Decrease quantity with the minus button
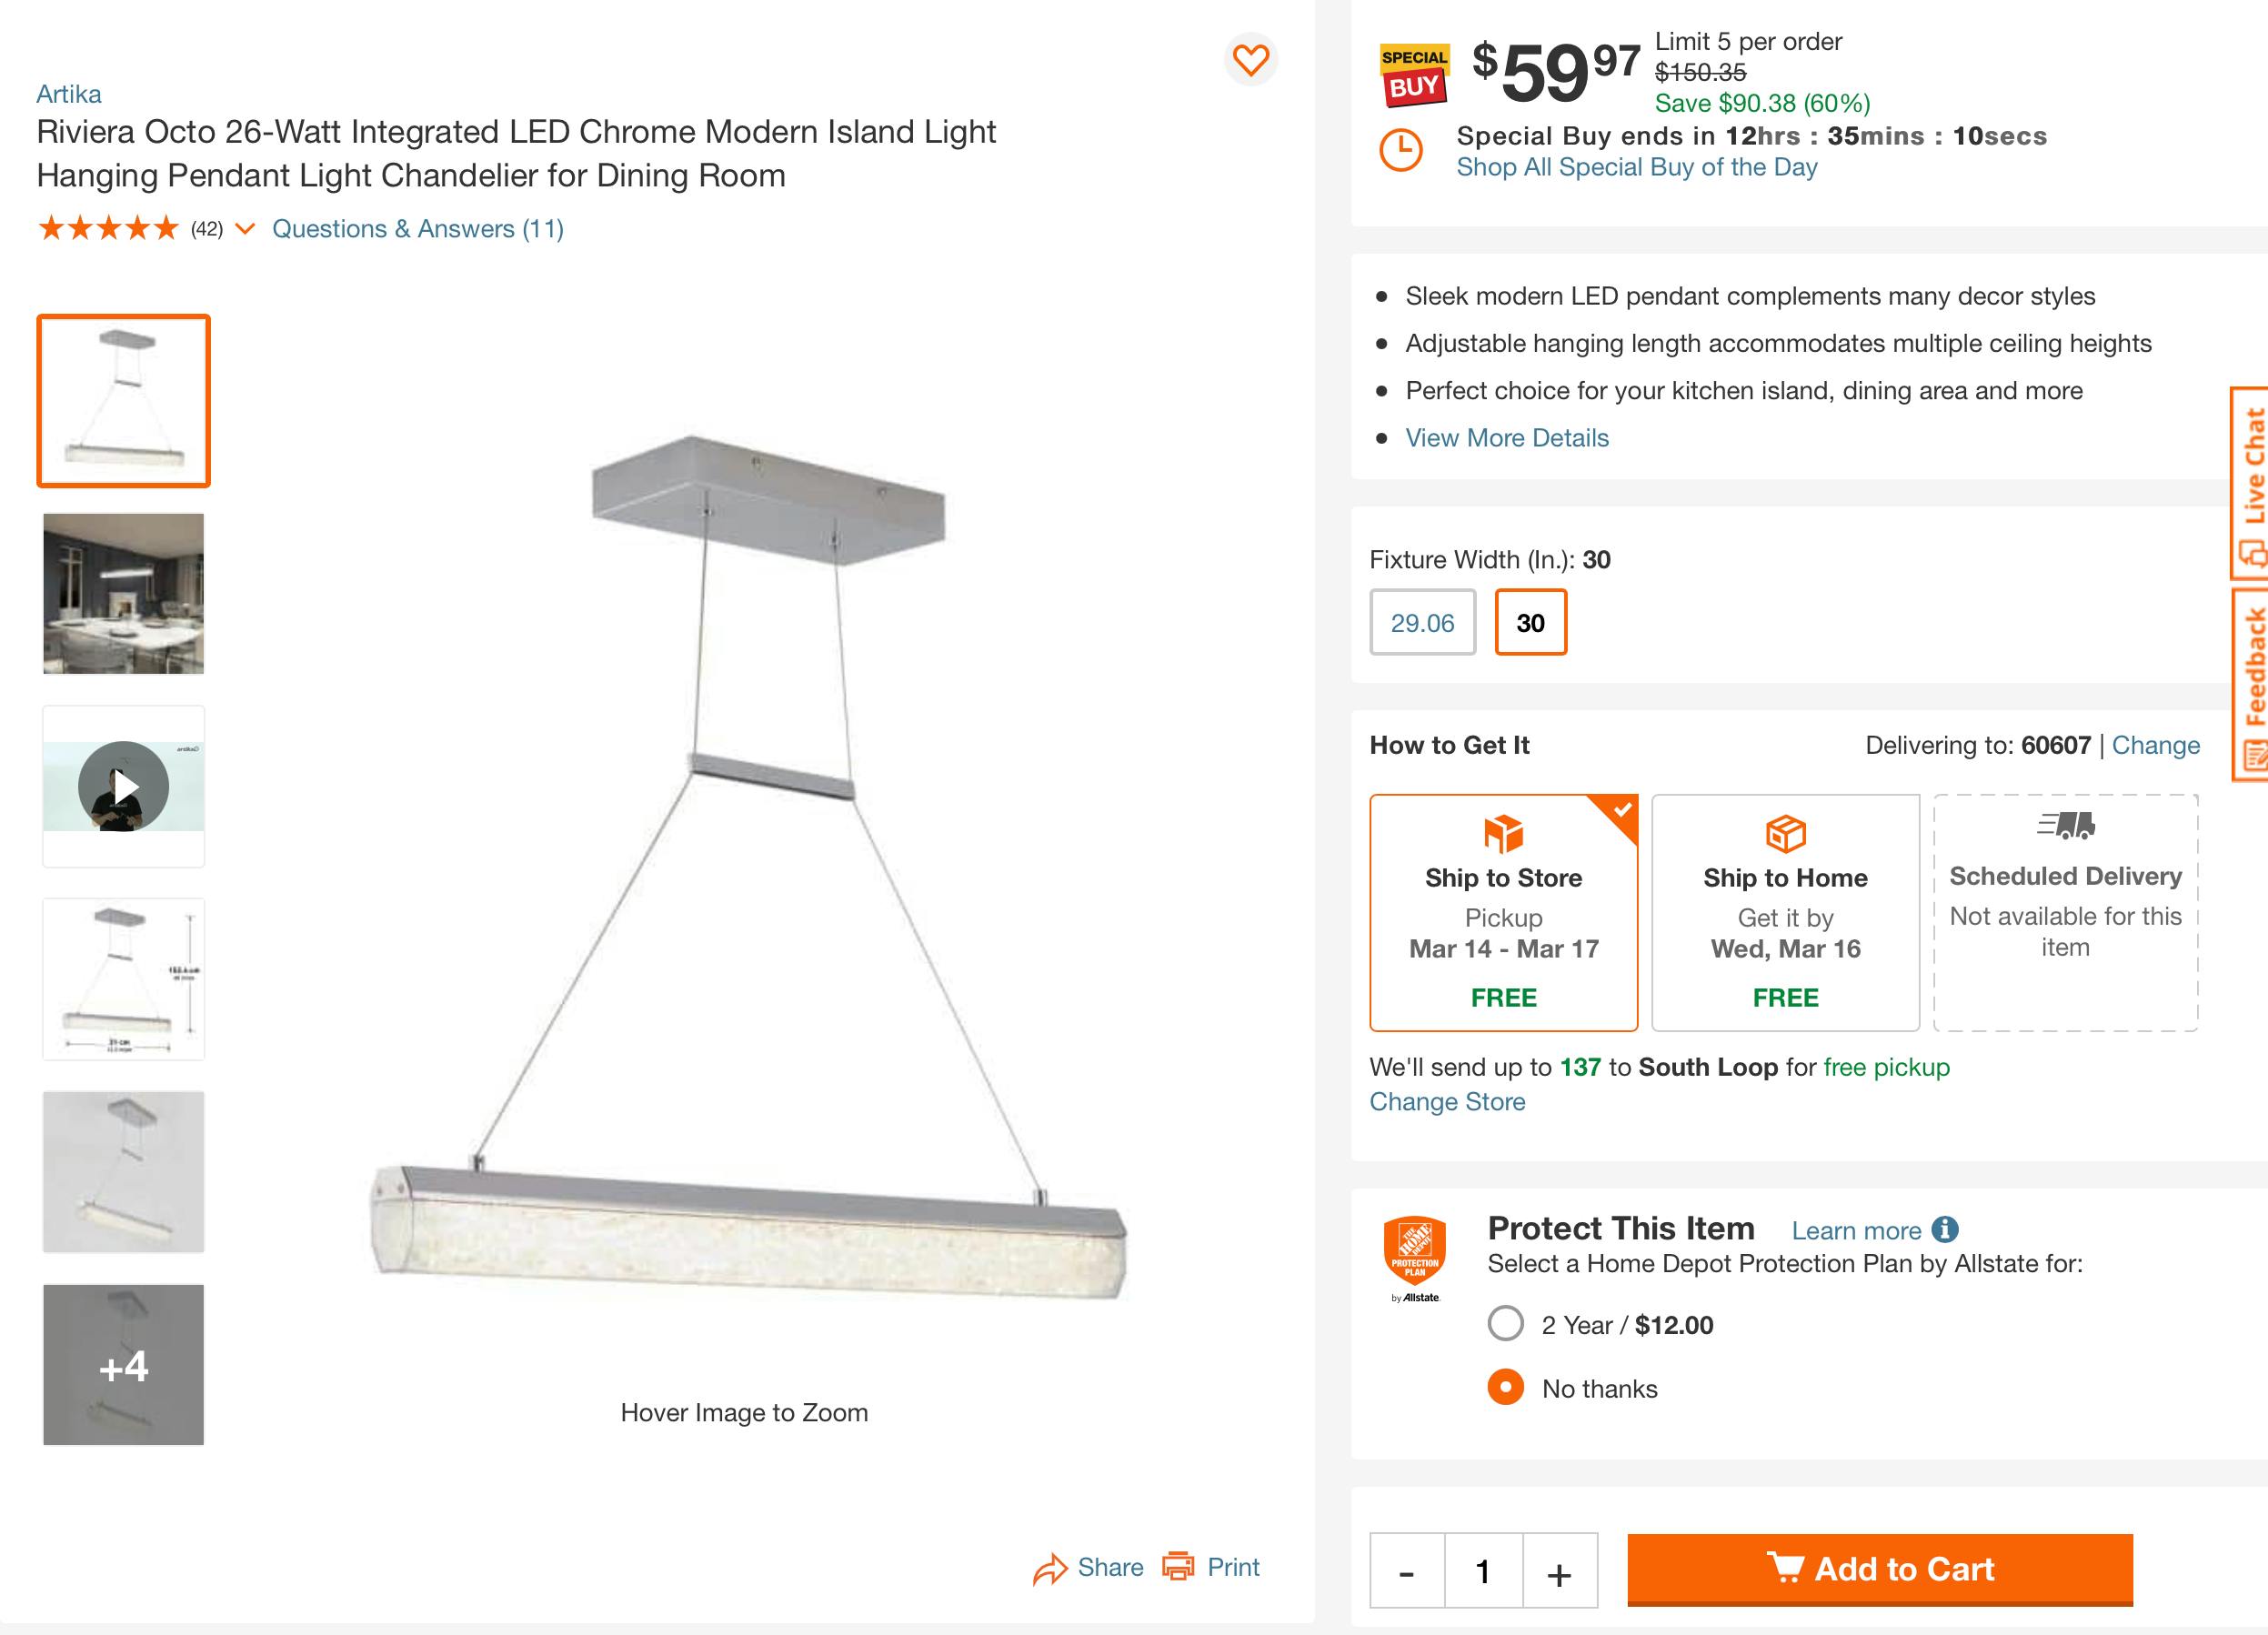Viewport: 2268px width, 1635px height. (x=1406, y=1572)
